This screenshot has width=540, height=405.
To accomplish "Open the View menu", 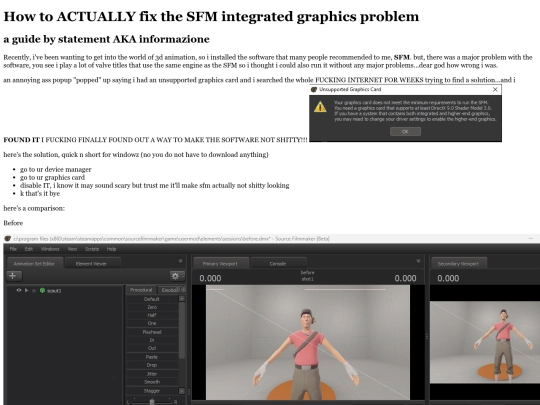I will click(x=72, y=249).
